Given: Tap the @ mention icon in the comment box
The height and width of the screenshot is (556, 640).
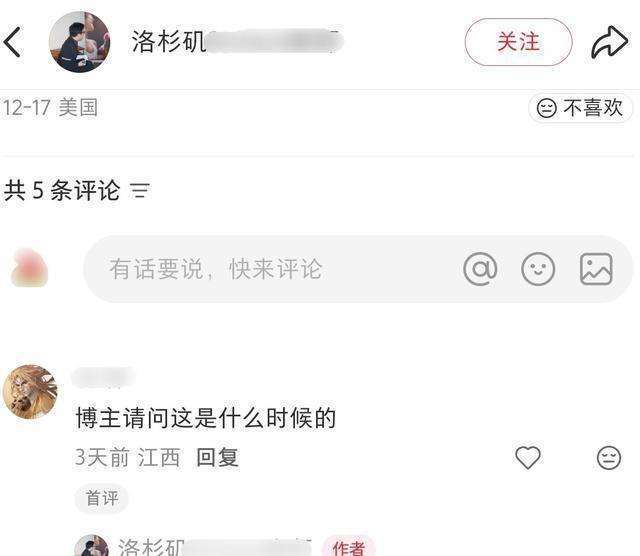Looking at the screenshot, I should click(480, 269).
